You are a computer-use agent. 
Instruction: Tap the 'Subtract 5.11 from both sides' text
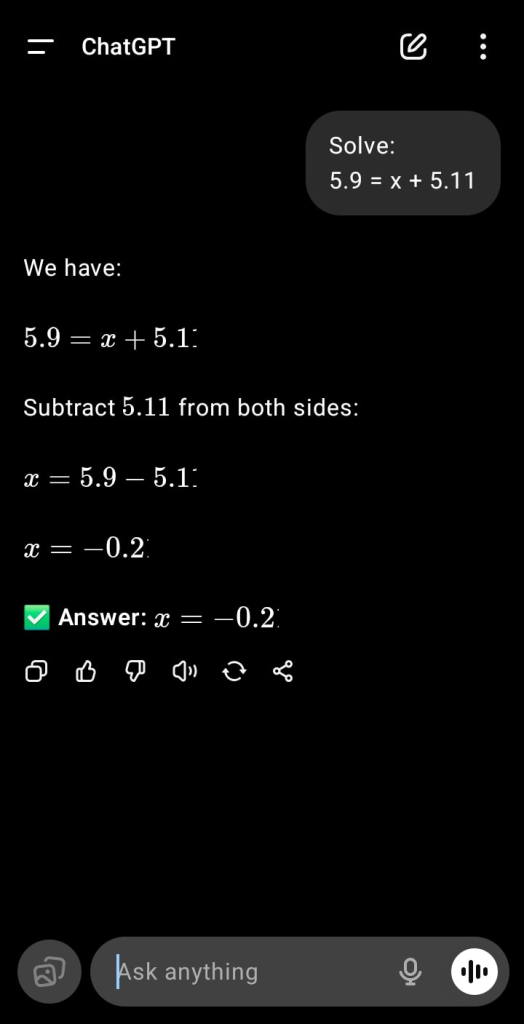tap(191, 408)
